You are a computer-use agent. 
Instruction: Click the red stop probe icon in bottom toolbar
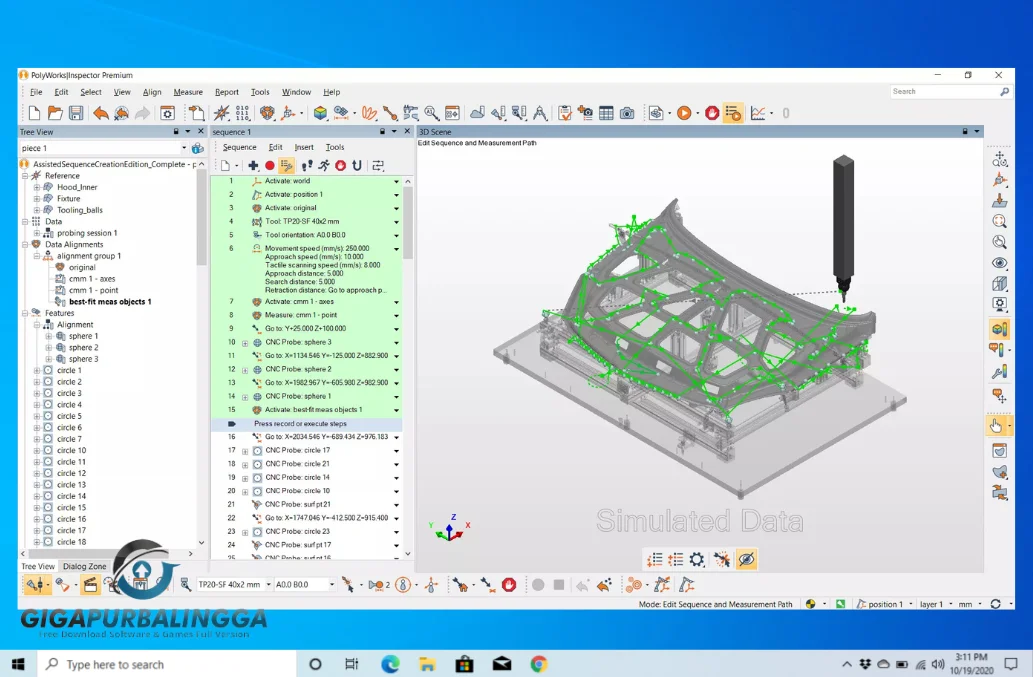coord(509,585)
